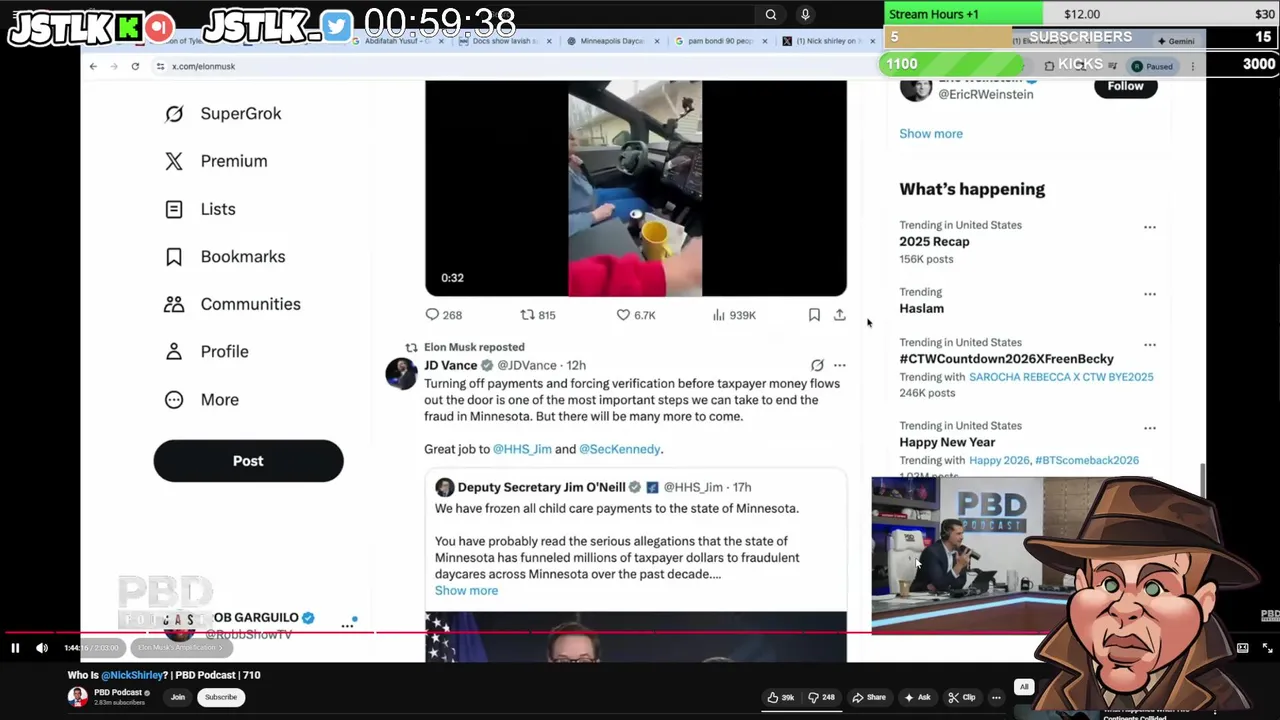Switch to the Minneapolis Daycare tab
Image resolution: width=1280 pixels, height=720 pixels.
610,41
